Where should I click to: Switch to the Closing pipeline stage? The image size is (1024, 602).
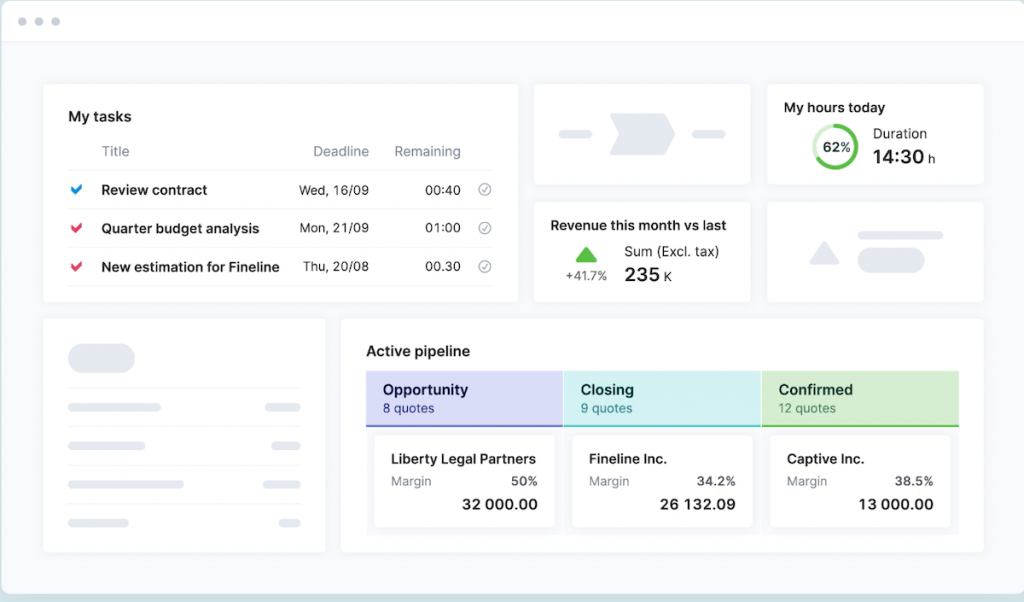point(662,398)
